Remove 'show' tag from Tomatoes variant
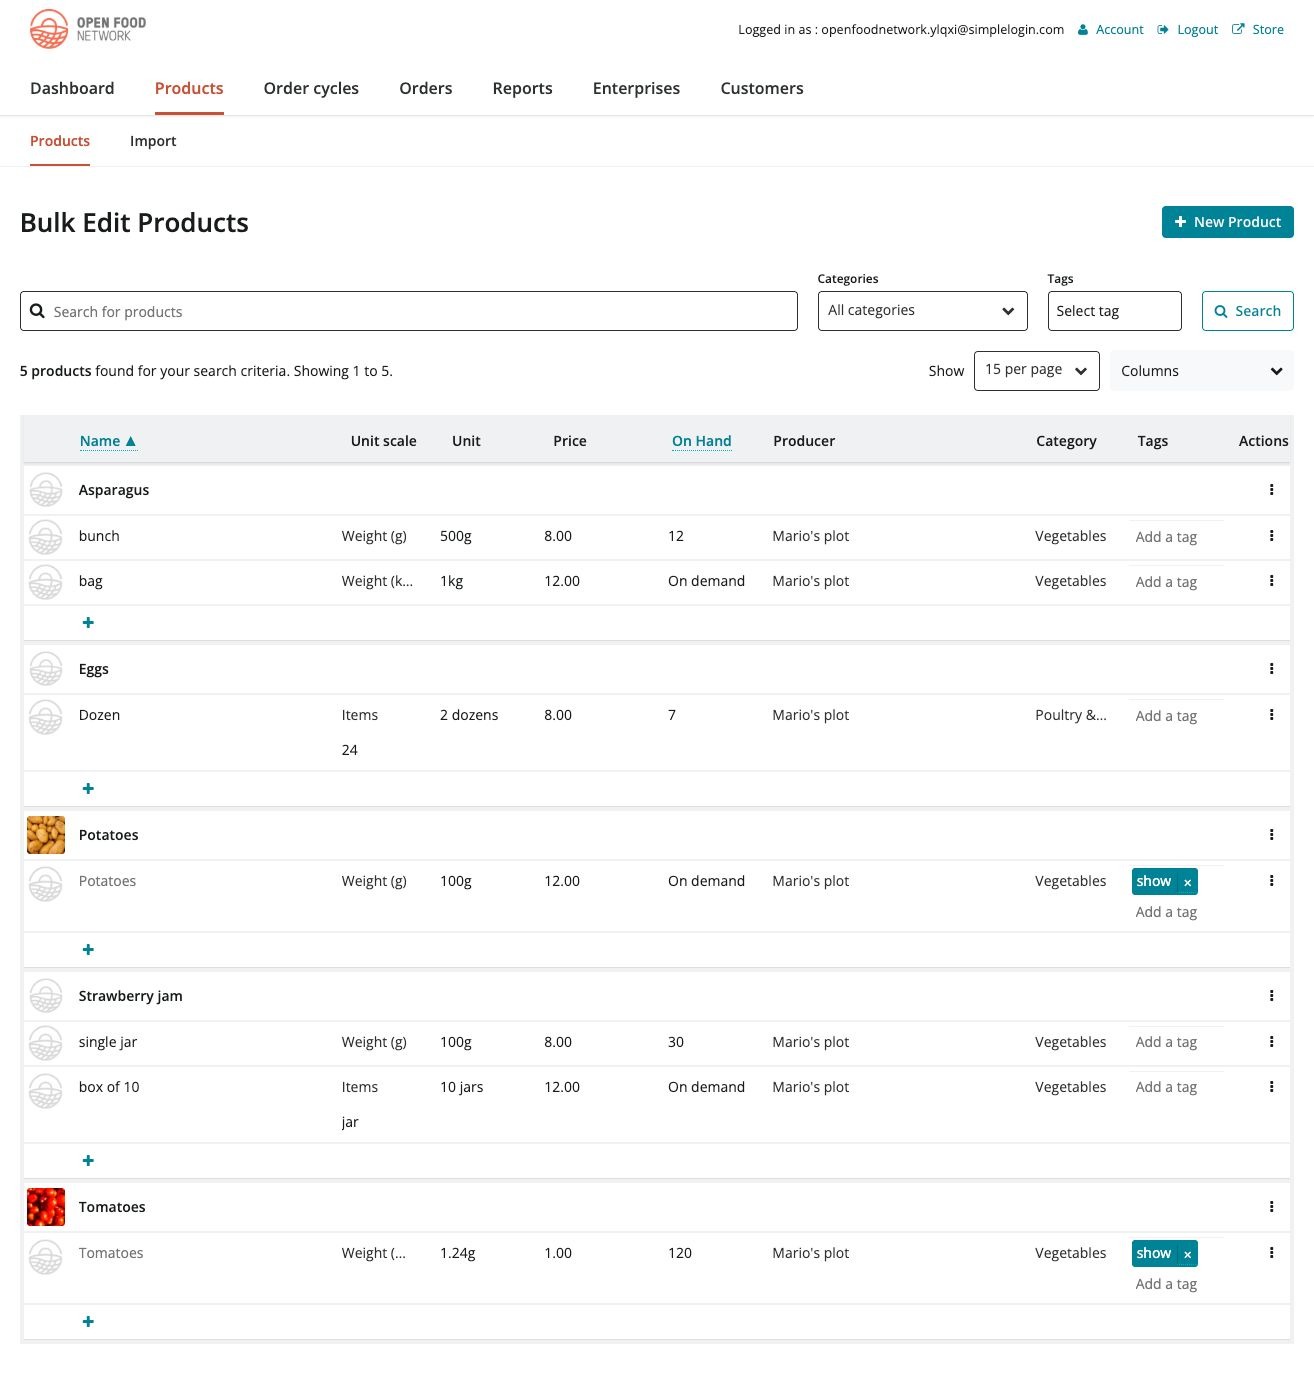1314x1380 pixels. click(1187, 1254)
